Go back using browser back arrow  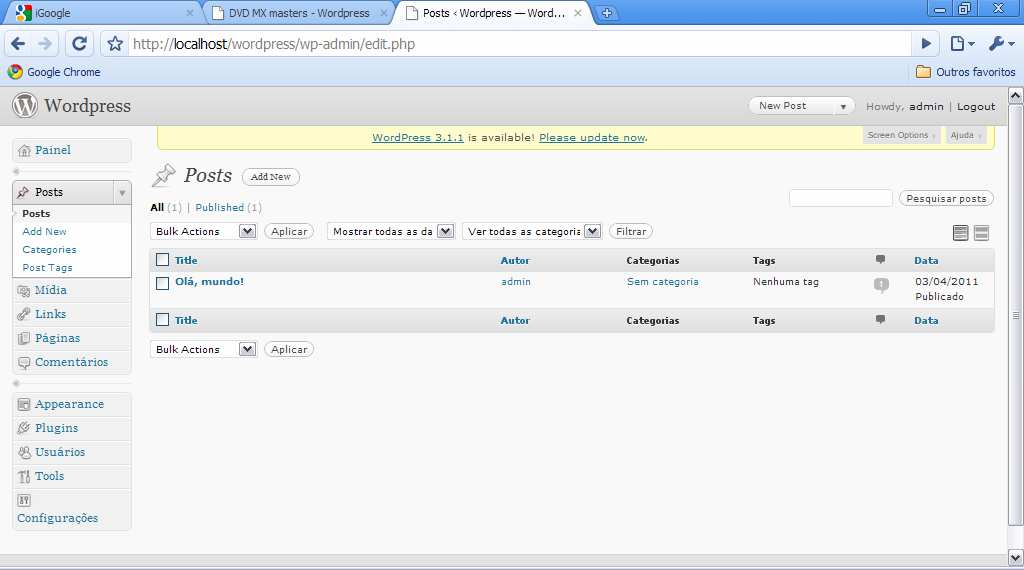(18, 44)
